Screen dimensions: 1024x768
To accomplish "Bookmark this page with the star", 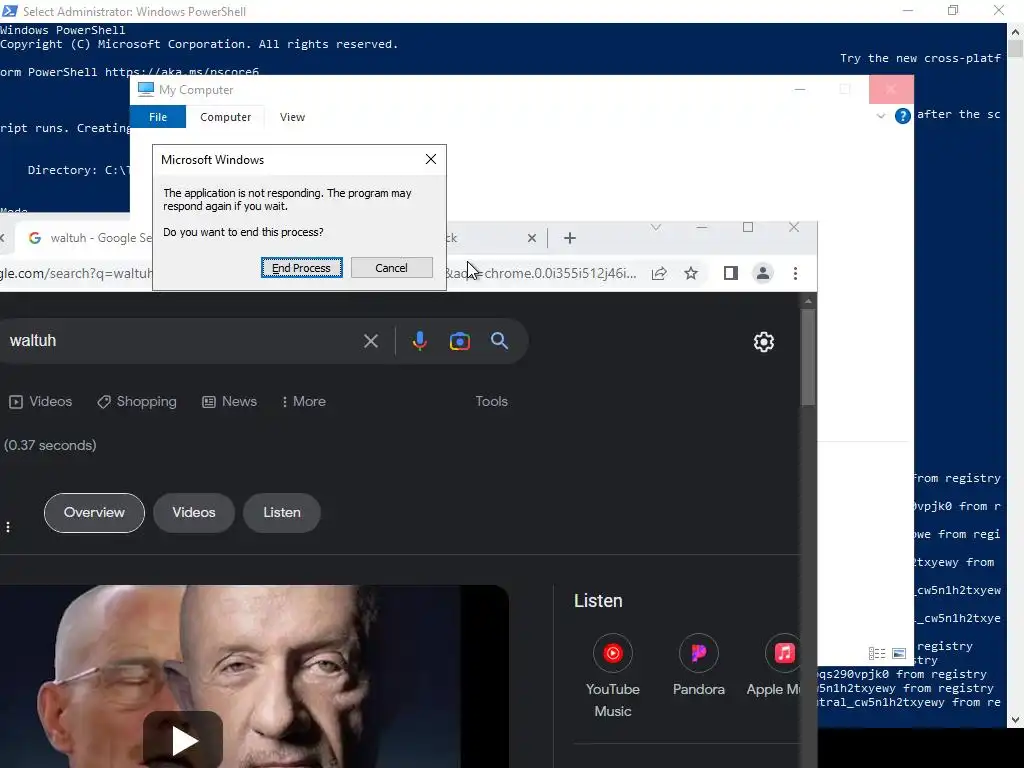I will pos(691,274).
